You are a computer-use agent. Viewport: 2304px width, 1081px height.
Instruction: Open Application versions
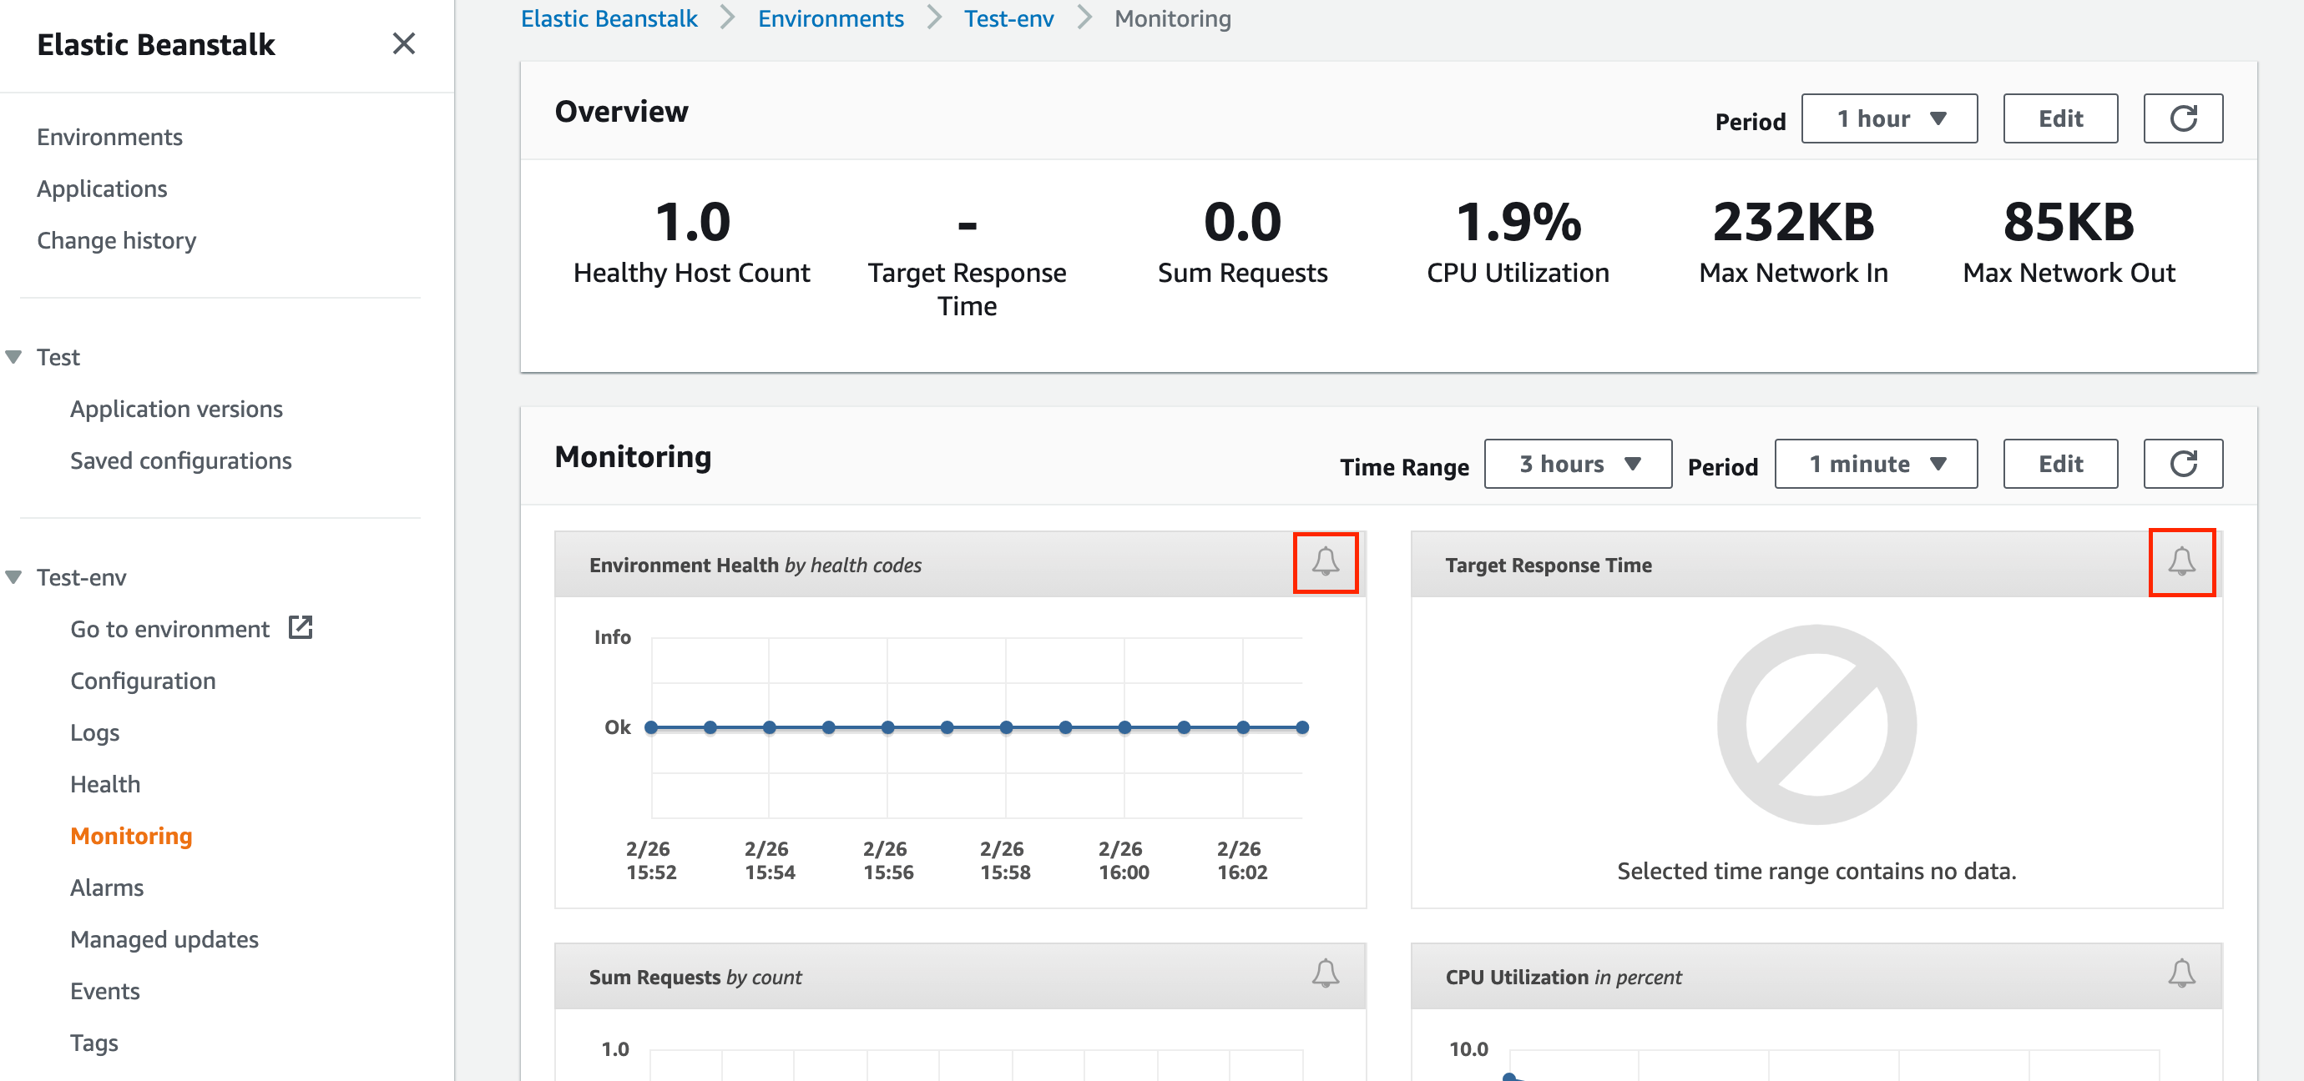point(176,409)
